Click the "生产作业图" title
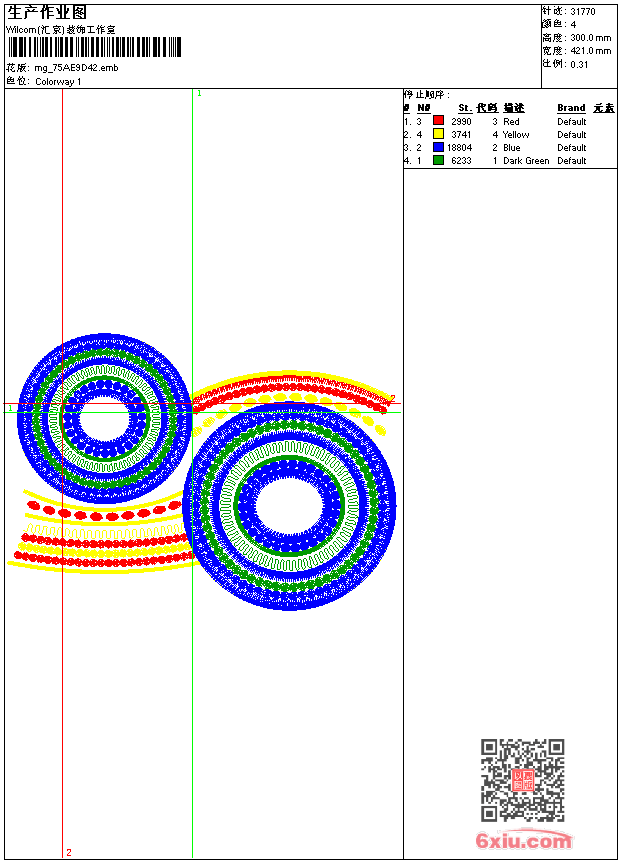The width and height of the screenshot is (620, 860). point(47,12)
